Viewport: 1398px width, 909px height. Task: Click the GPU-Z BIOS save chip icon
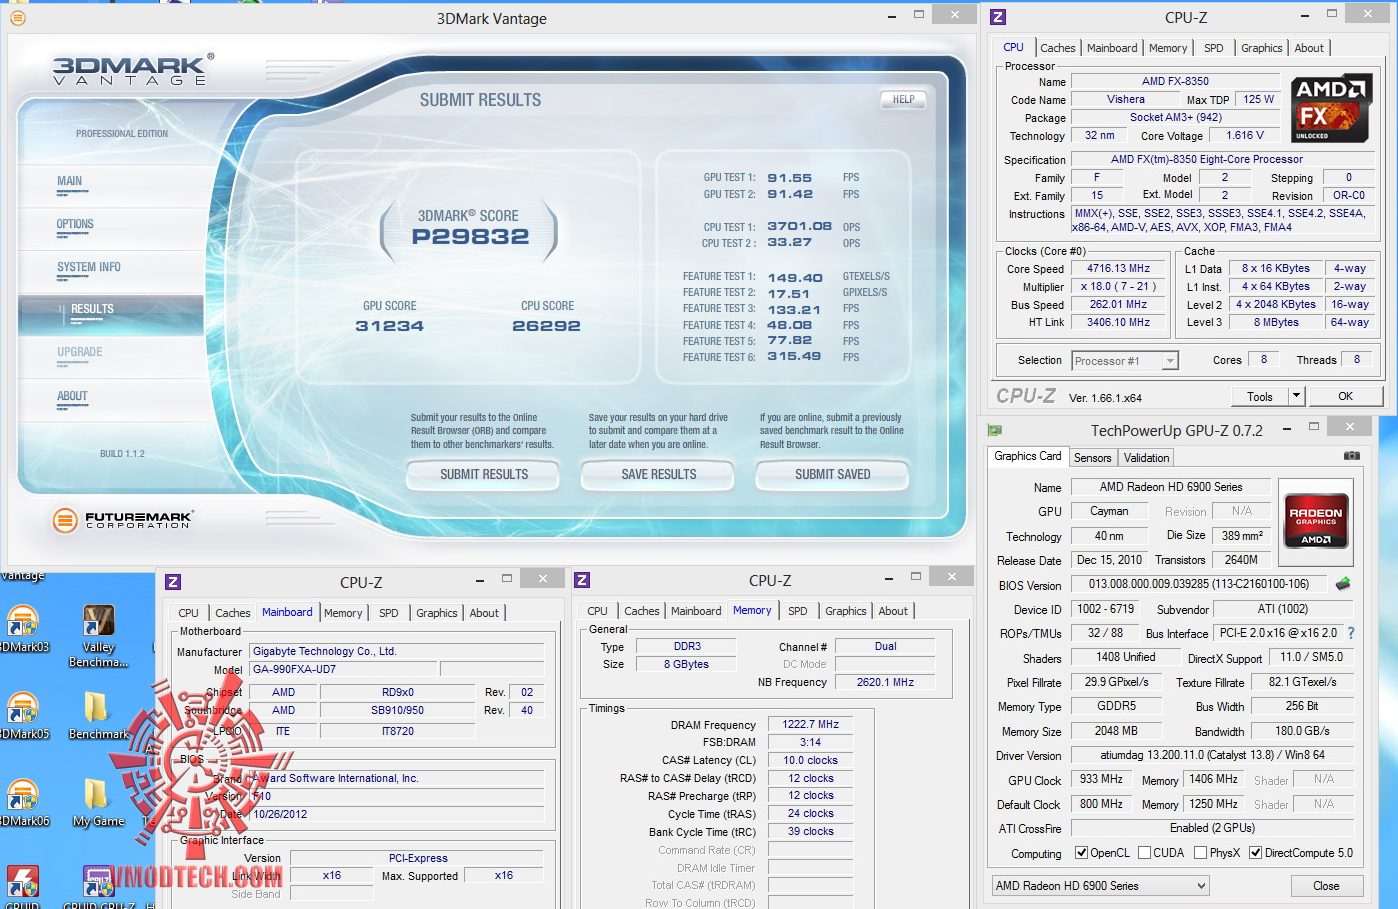(x=1343, y=584)
